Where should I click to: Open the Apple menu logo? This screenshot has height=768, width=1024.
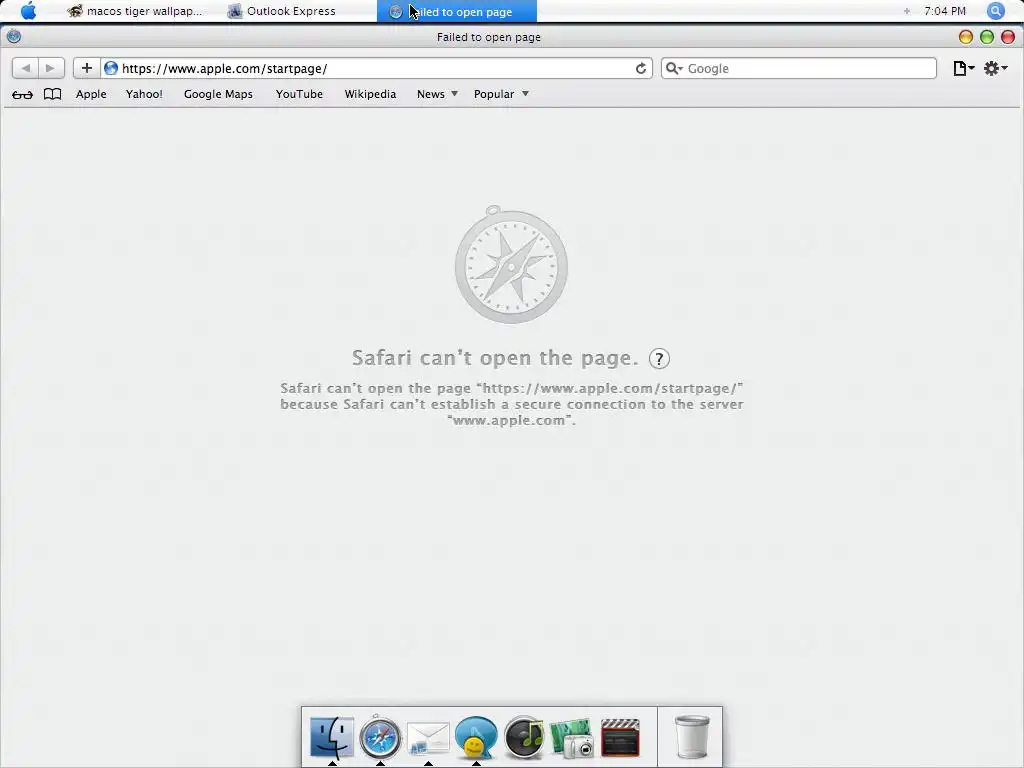[28, 10]
